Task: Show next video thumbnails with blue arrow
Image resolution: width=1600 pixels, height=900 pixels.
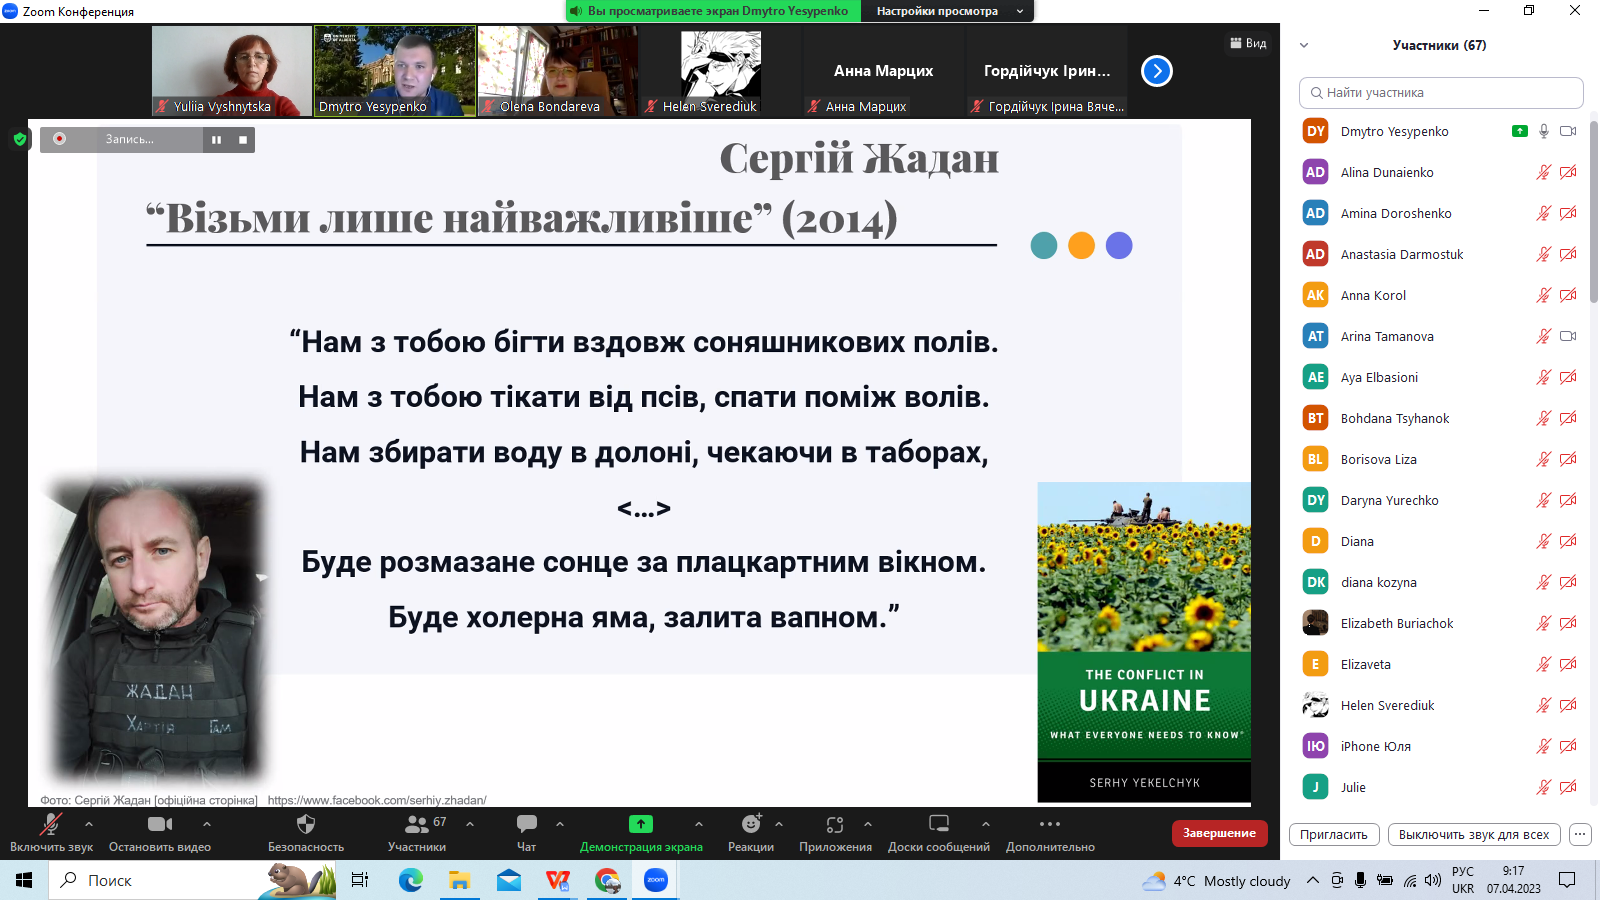Action: [1156, 71]
